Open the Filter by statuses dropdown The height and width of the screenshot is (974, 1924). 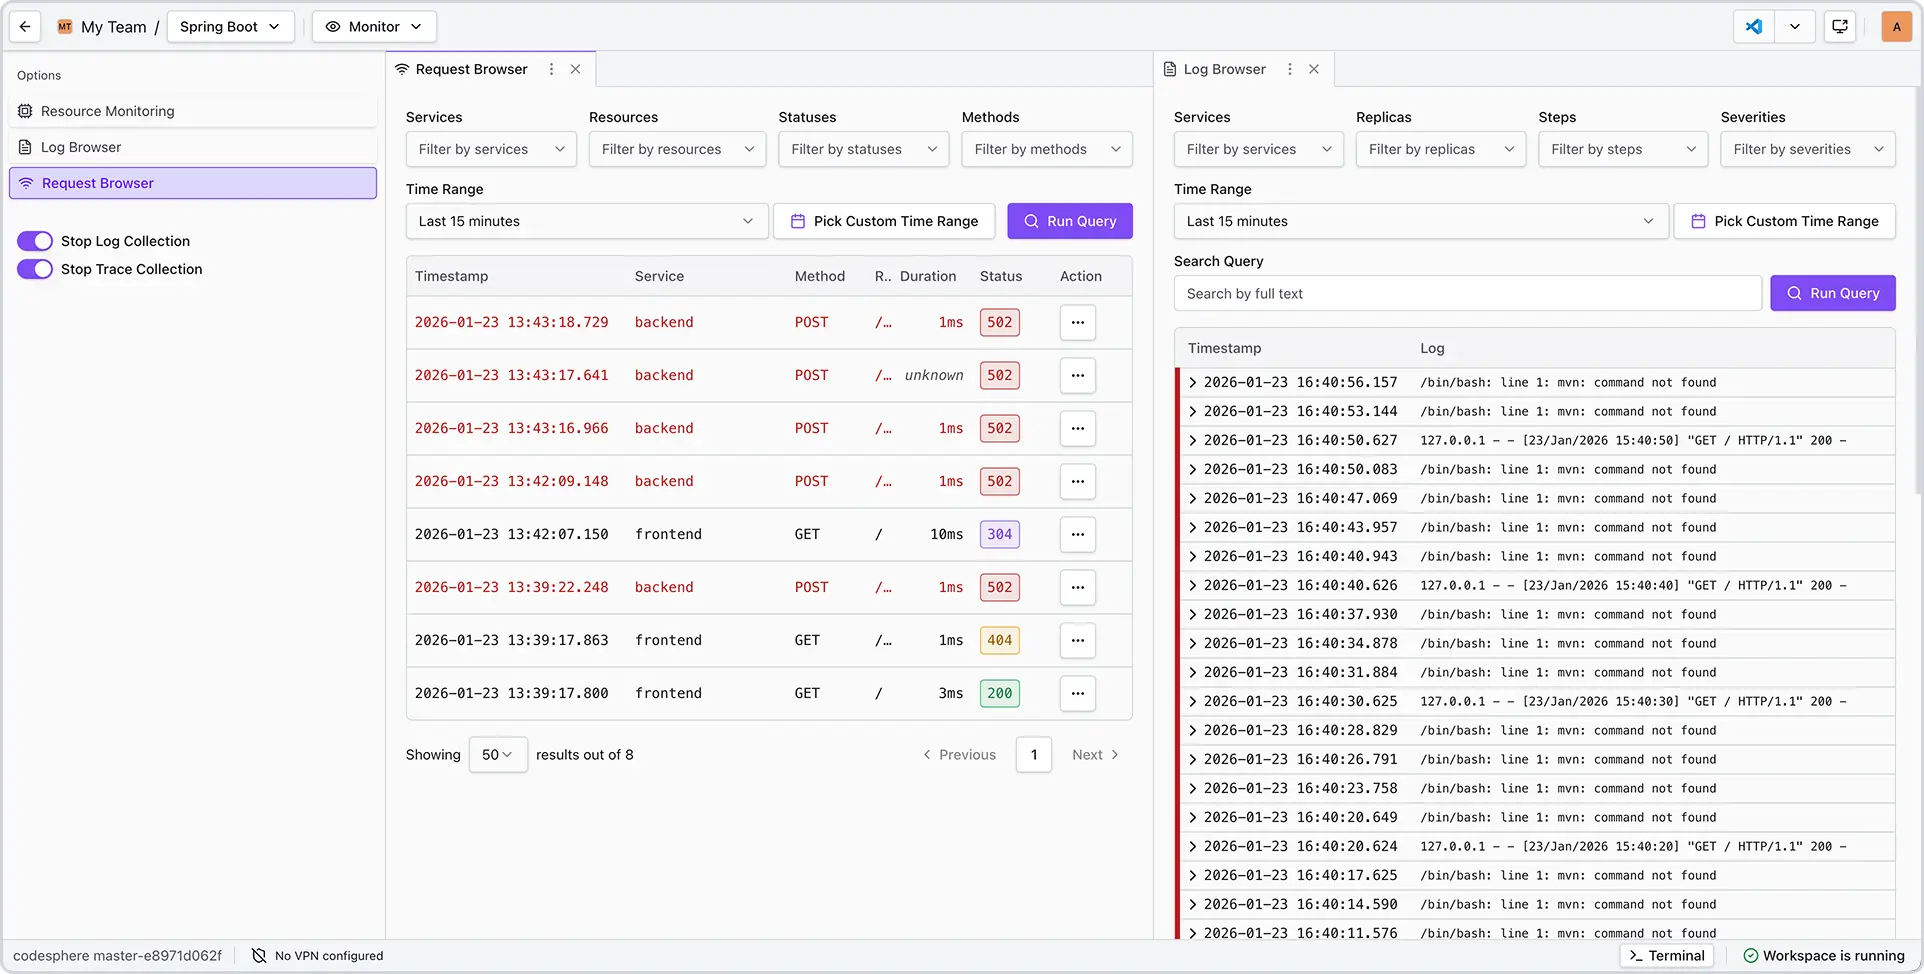point(863,149)
